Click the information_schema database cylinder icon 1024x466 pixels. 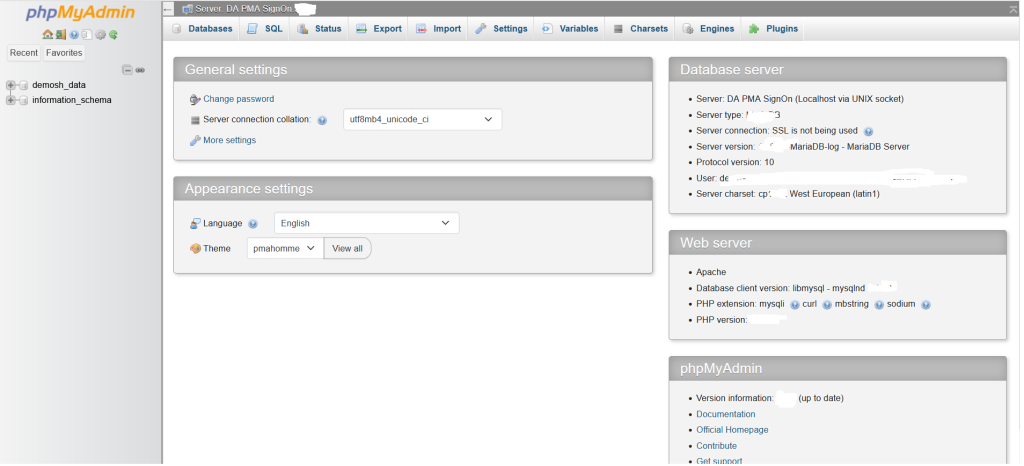[24, 100]
